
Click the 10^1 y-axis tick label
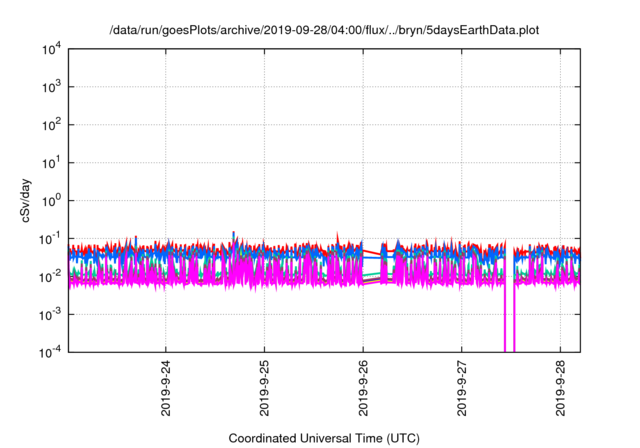pyautogui.click(x=51, y=163)
